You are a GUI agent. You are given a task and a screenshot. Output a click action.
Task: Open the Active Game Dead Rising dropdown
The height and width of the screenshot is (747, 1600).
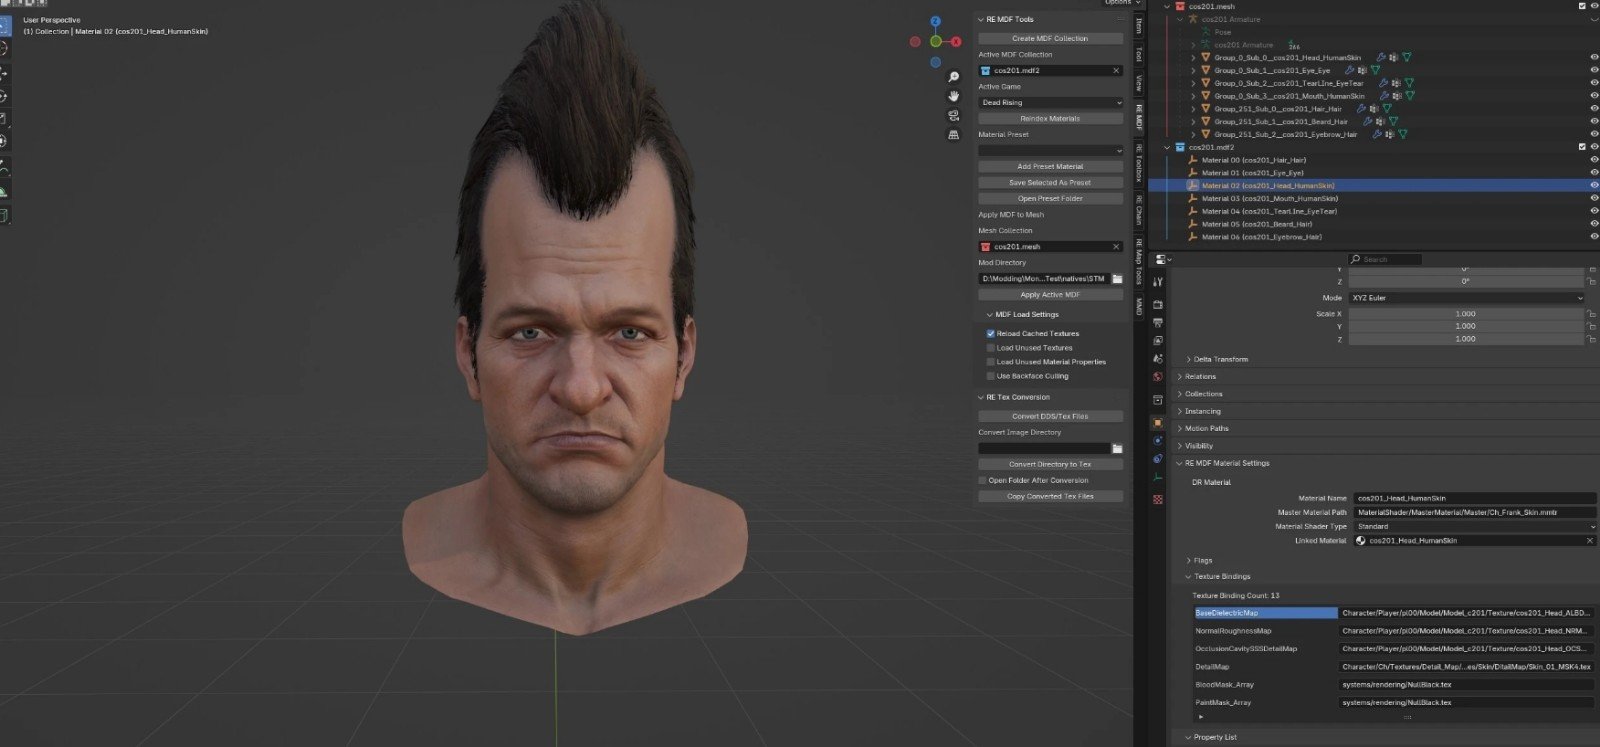(1050, 103)
